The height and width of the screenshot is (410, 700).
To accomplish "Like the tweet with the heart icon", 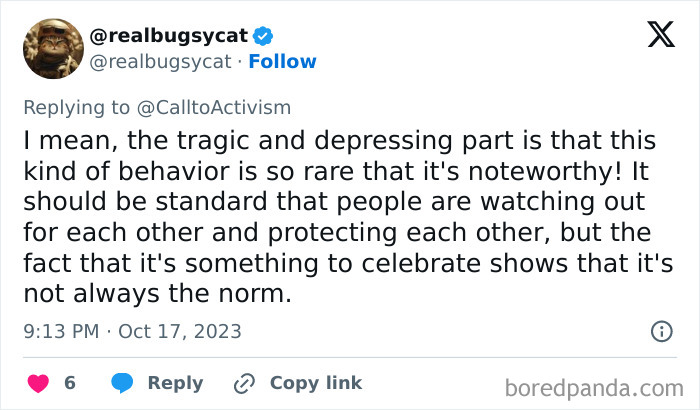I will point(39,383).
